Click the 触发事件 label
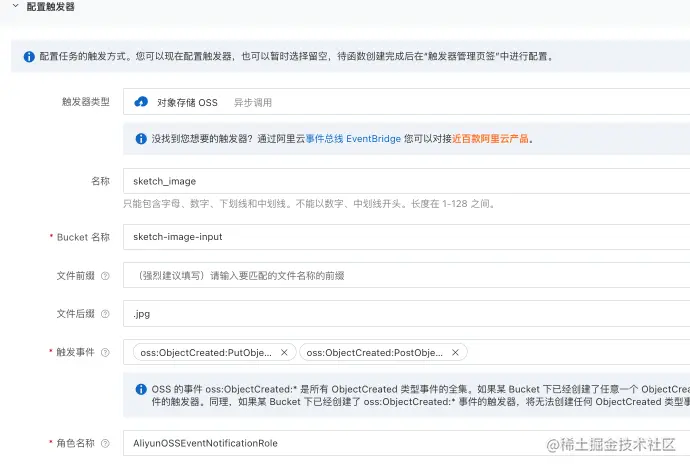Screen dimensions: 690x467 (75, 352)
